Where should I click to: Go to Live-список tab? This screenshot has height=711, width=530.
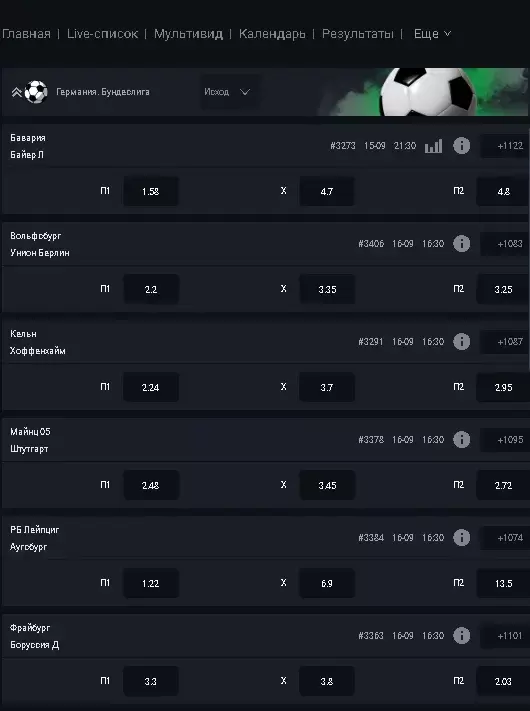tap(102, 34)
